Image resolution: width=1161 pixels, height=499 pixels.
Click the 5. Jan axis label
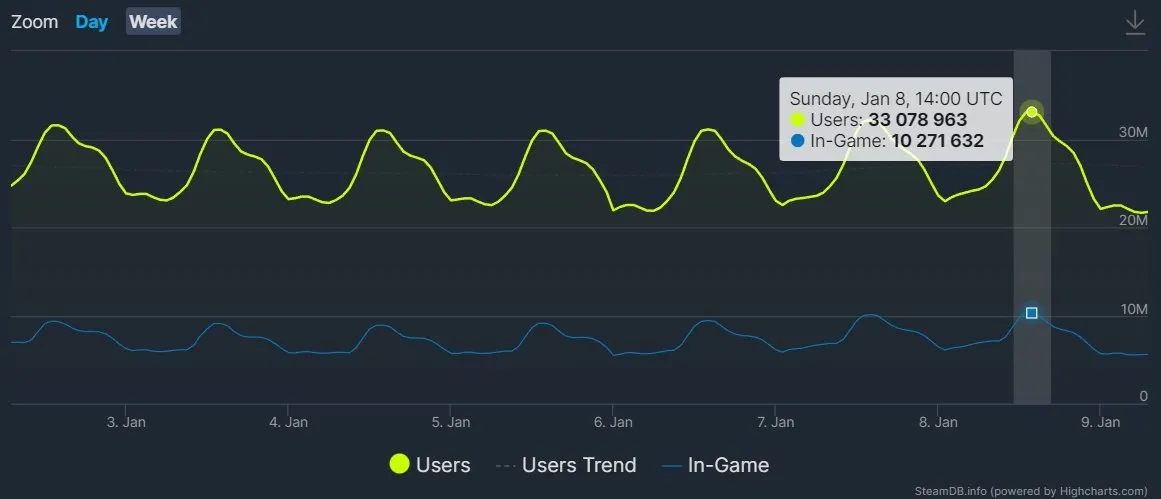[451, 422]
